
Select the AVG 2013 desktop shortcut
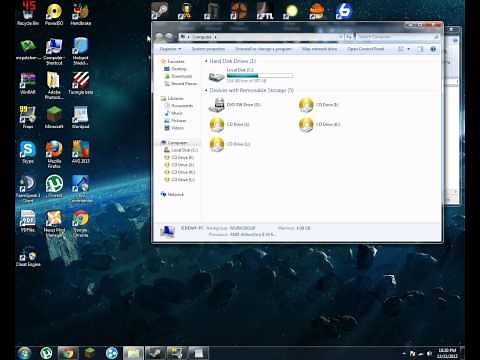[x=81, y=152]
